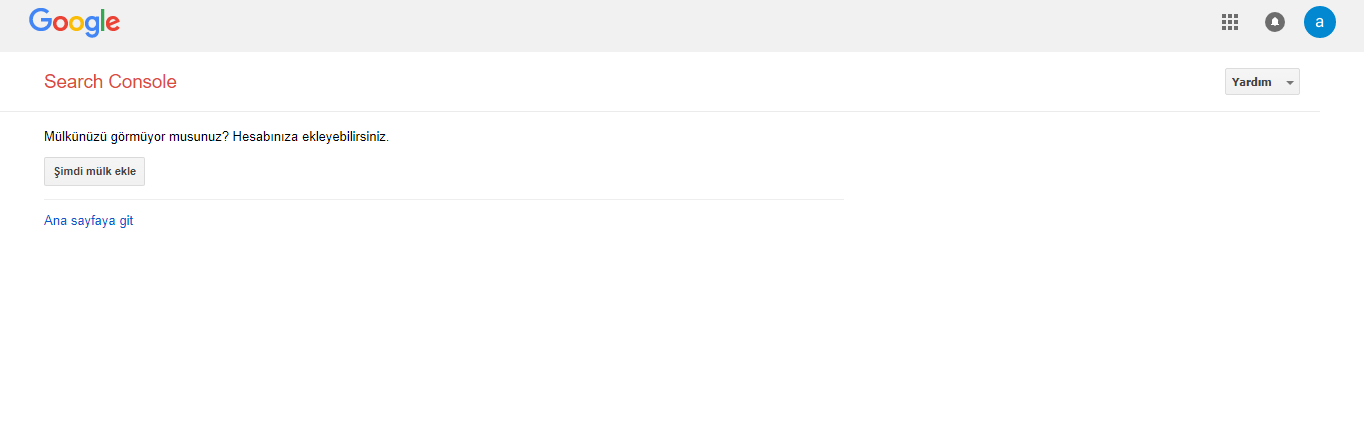Click the Hesabınıza ekleyebilirsiniz sentence
This screenshot has width=1364, height=441.
tap(311, 136)
